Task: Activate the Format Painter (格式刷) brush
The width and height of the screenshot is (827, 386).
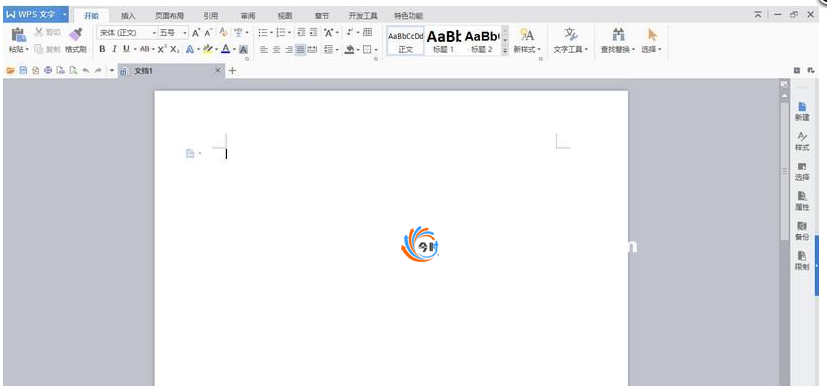Action: pos(75,35)
